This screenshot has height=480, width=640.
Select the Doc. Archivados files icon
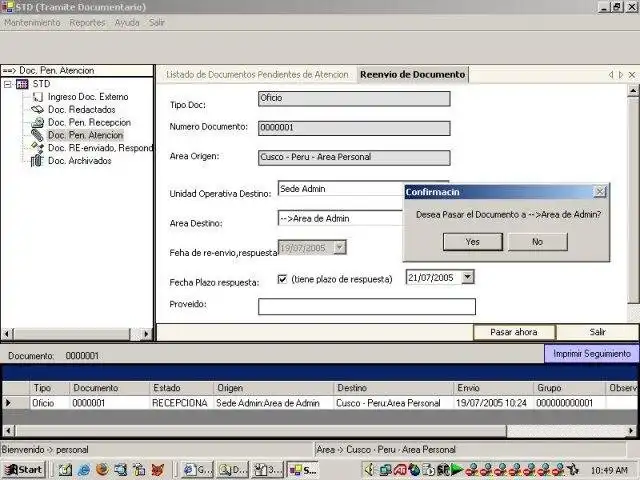37,160
